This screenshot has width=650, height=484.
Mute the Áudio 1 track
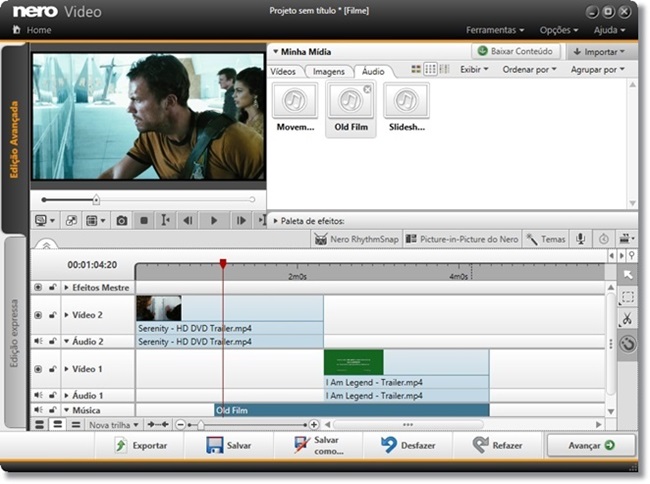click(39, 395)
